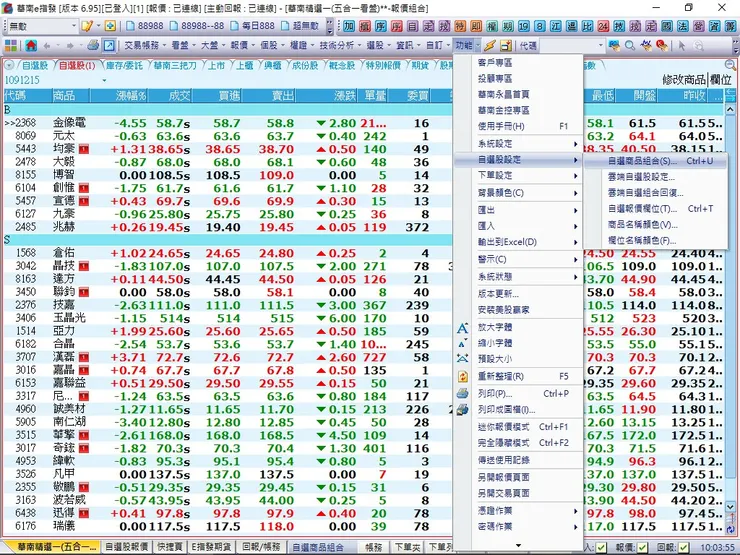Open the 每日888 shortcut link
740x555 pixels.
pyautogui.click(x=252, y=26)
